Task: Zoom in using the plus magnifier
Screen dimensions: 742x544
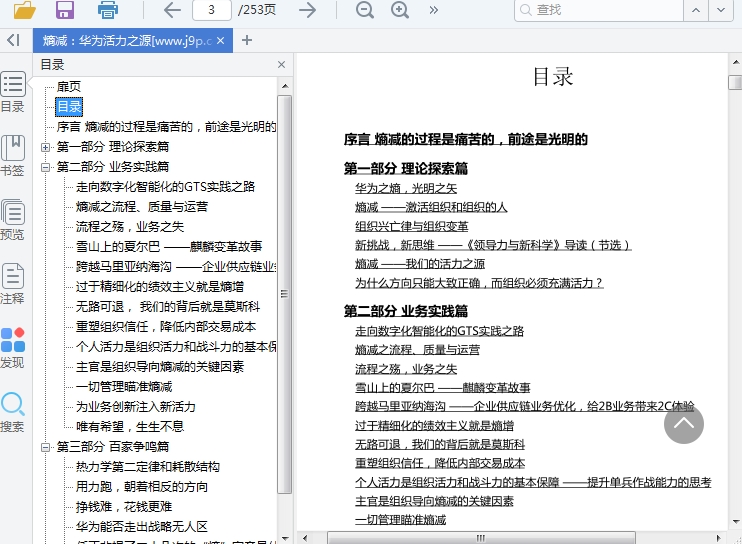Action: click(400, 10)
